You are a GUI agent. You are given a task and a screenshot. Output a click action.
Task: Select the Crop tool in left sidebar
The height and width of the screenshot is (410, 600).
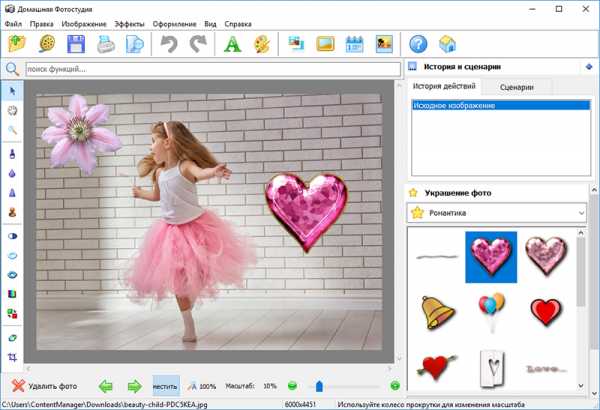pos(12,357)
